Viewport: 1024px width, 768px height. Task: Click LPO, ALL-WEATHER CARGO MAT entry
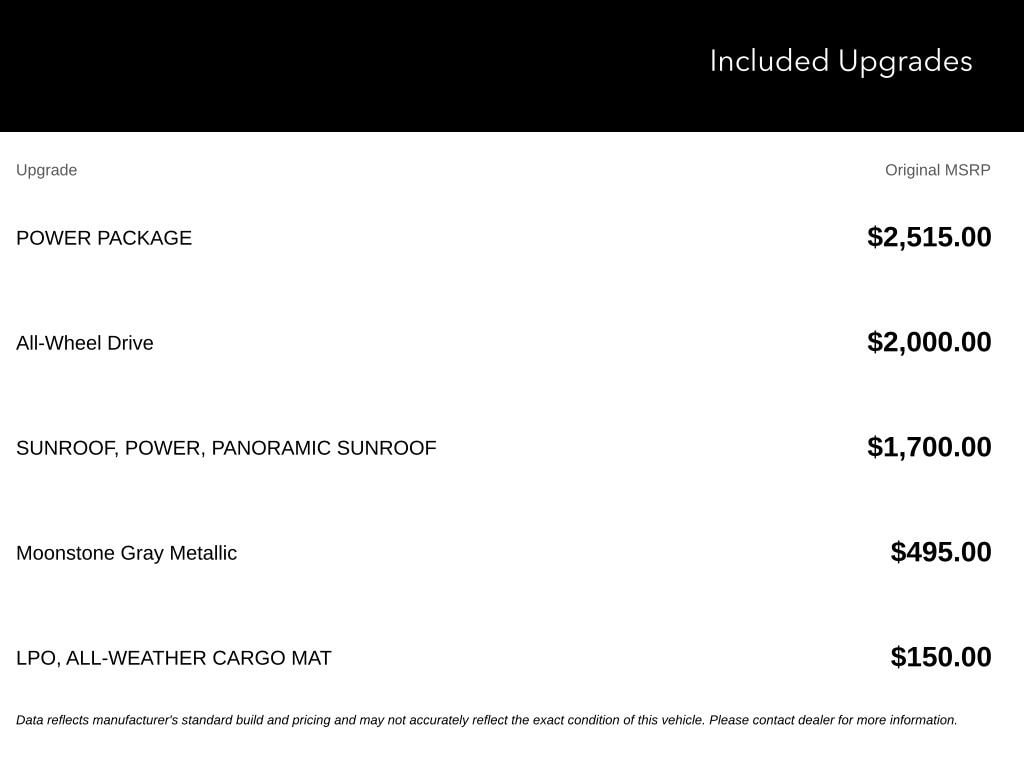coord(174,658)
